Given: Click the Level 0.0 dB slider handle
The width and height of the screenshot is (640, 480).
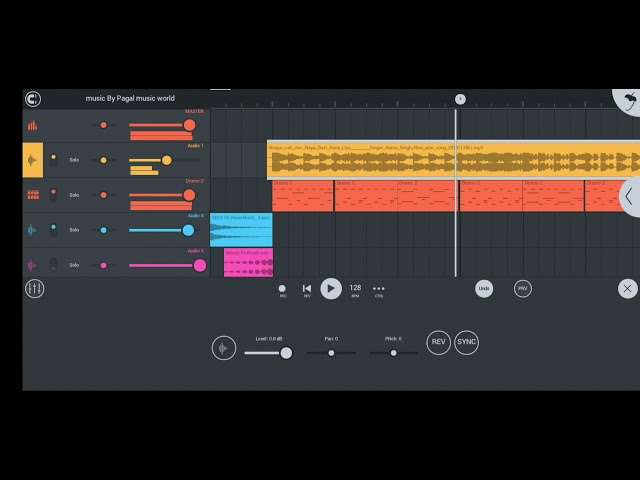Looking at the screenshot, I should coord(286,353).
